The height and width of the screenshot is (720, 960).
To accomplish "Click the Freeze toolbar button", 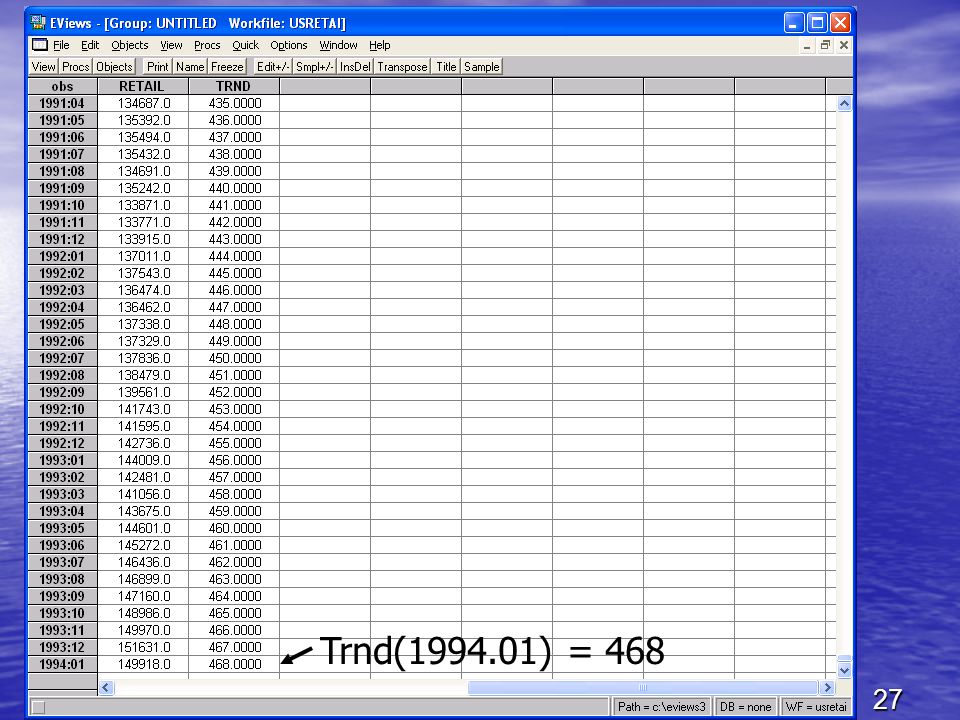I will pos(227,67).
